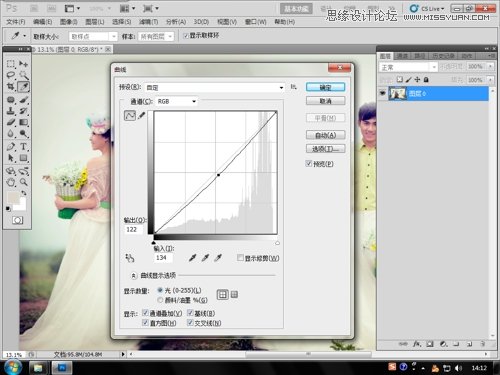Toggle Channel Overlays checkbox

click(145, 313)
